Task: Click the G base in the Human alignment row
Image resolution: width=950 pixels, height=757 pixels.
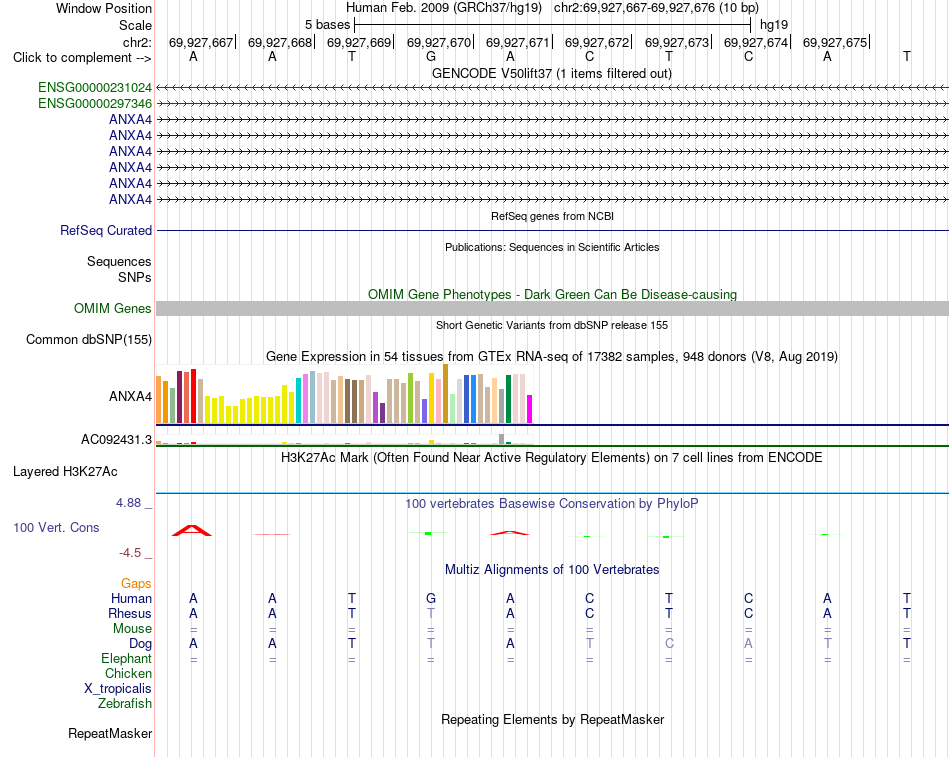Action: click(431, 598)
